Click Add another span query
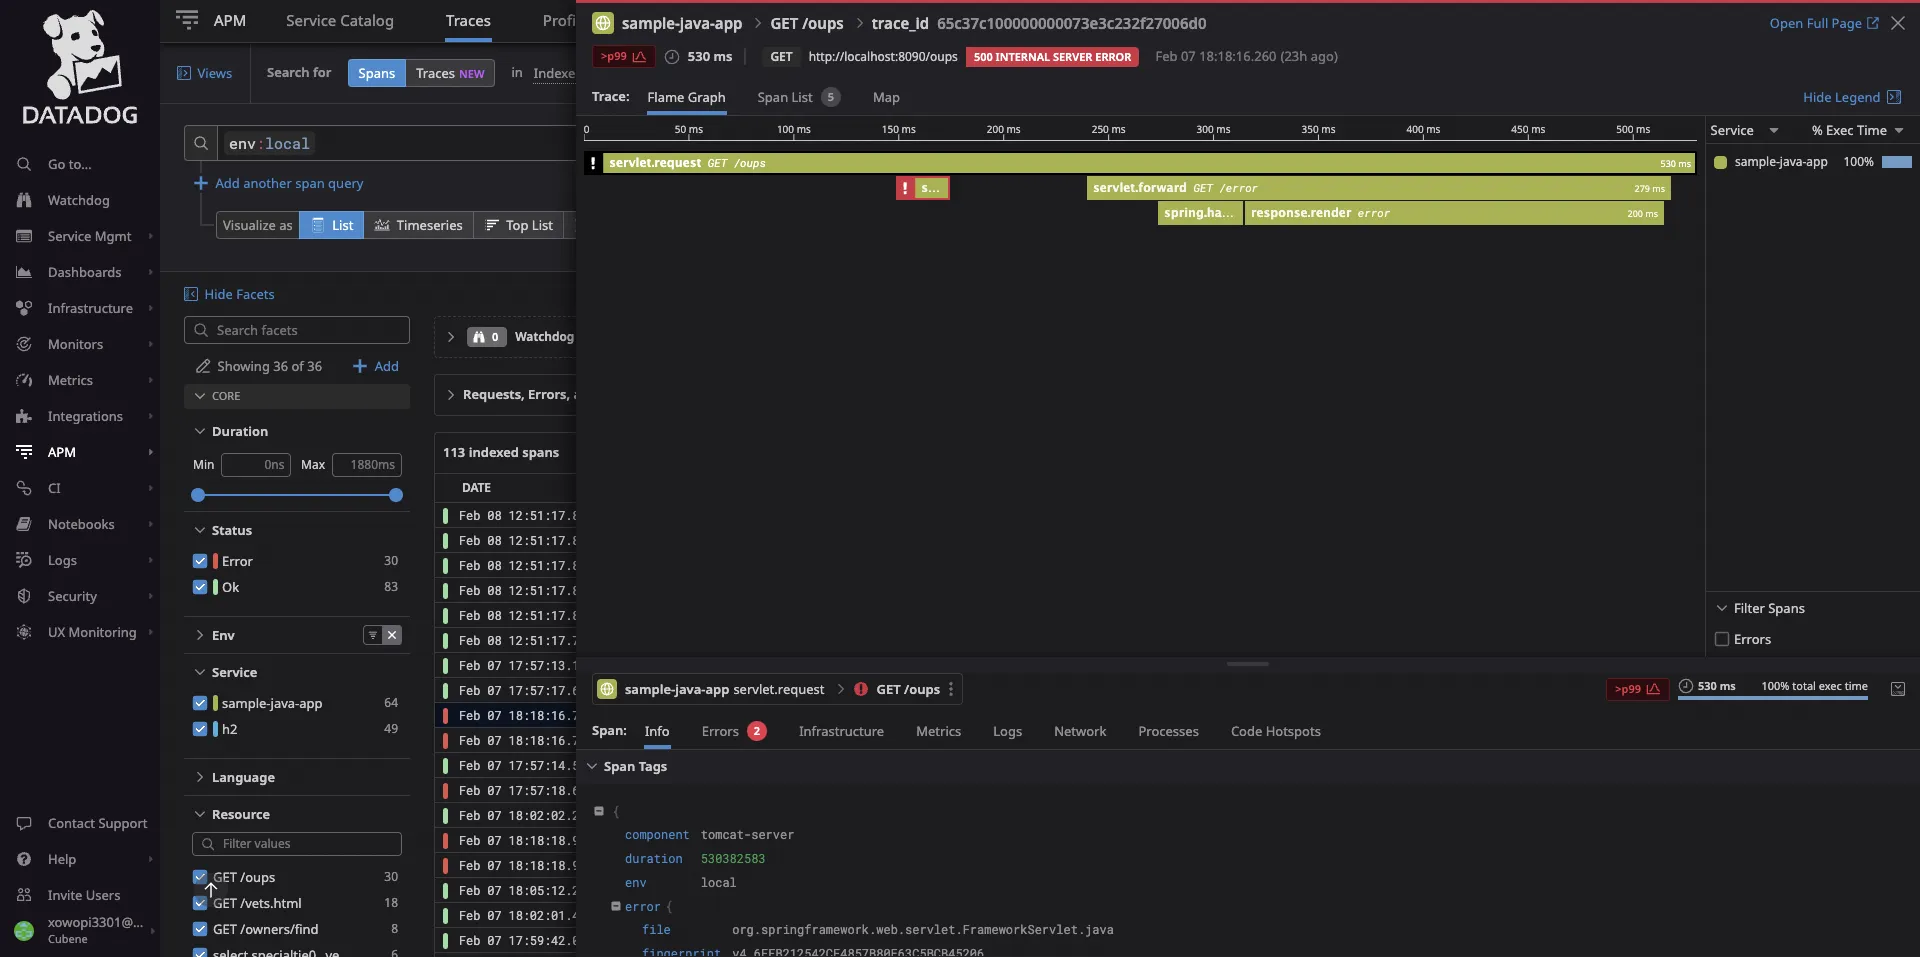This screenshot has width=1920, height=957. [x=279, y=183]
